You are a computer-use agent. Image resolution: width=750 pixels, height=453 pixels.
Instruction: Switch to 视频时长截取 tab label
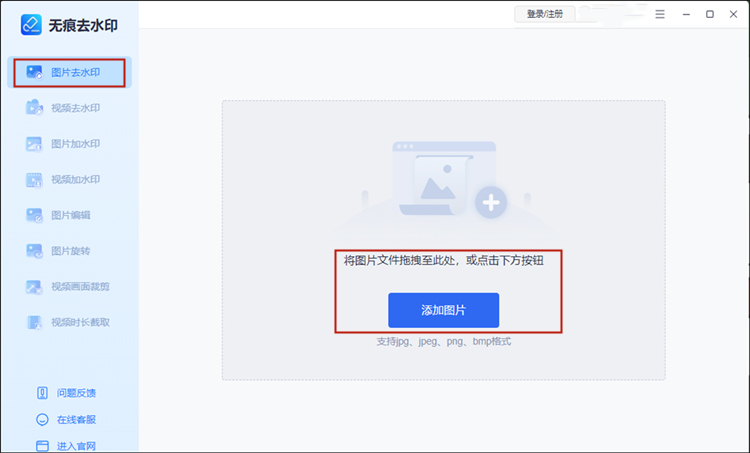tap(80, 322)
